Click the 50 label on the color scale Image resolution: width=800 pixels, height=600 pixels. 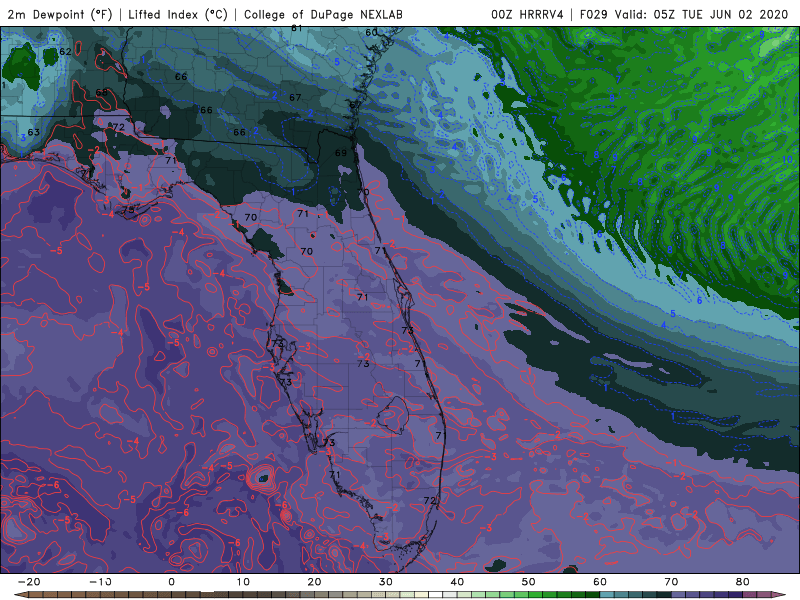tap(529, 582)
